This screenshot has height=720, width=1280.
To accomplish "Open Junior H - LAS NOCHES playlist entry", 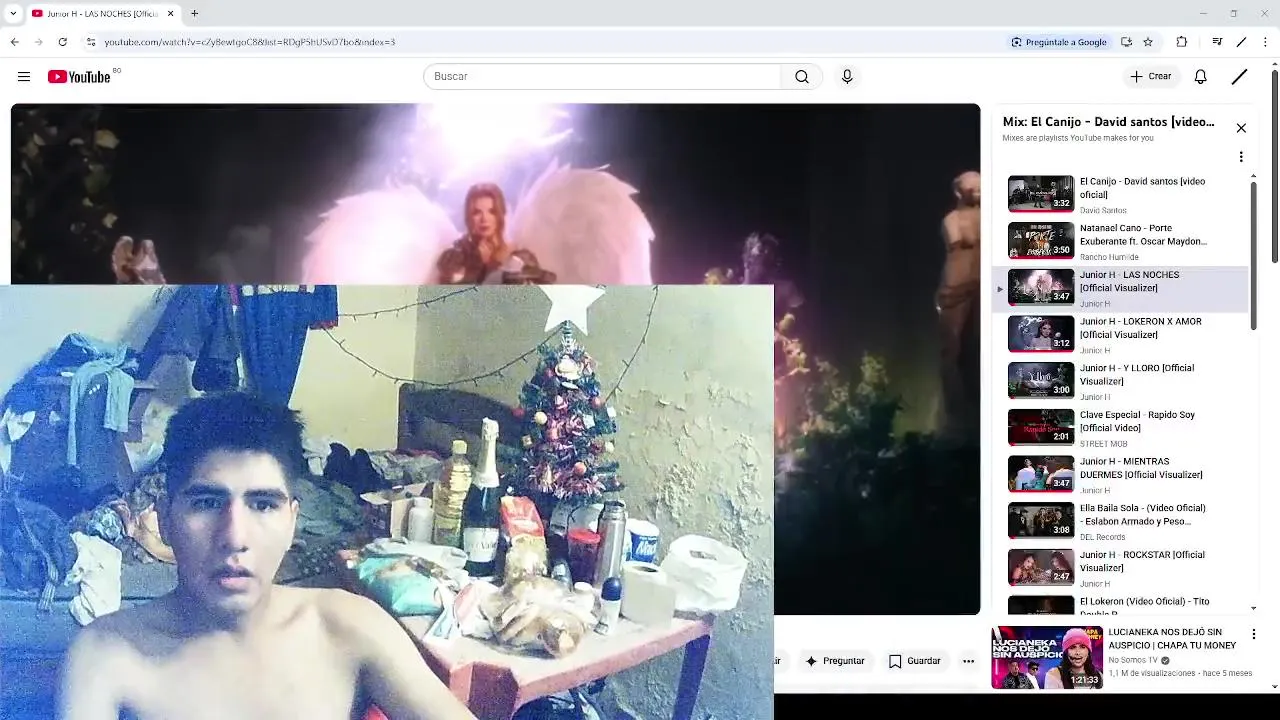I will (x=1120, y=288).
